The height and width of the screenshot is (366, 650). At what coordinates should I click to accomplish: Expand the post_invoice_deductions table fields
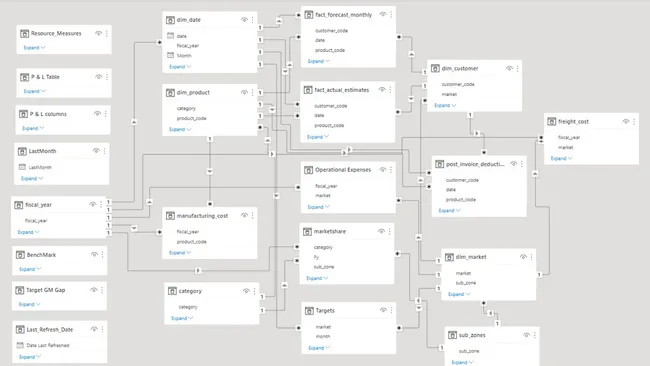click(x=450, y=211)
